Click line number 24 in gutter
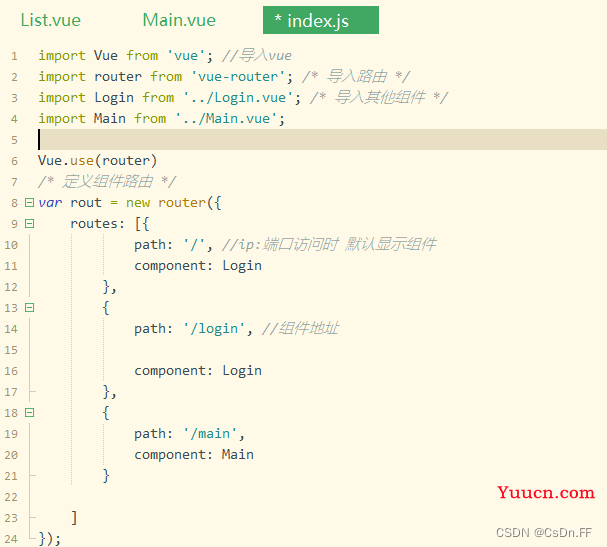Image resolution: width=607 pixels, height=547 pixels. click(x=11, y=539)
